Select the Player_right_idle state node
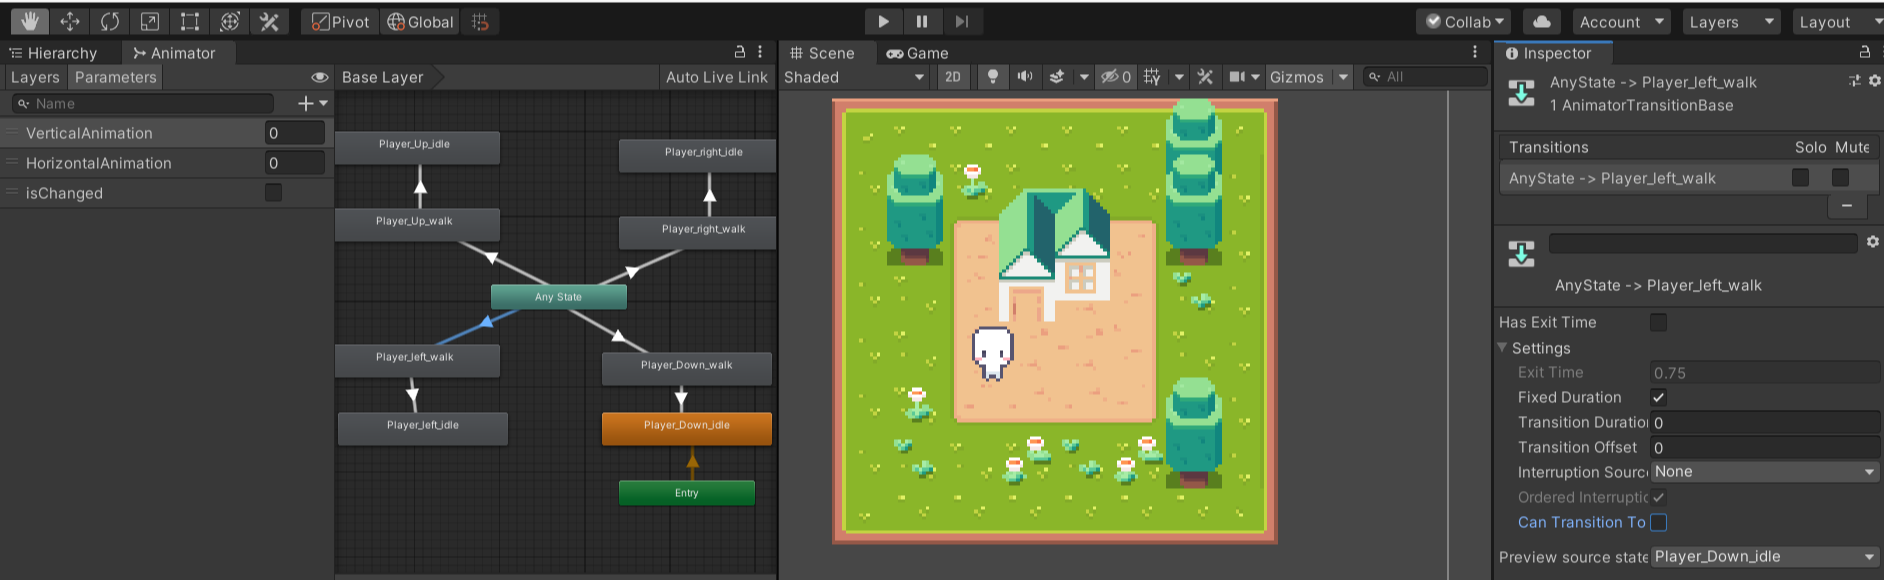Viewport: 1884px width, 580px height. (x=698, y=155)
